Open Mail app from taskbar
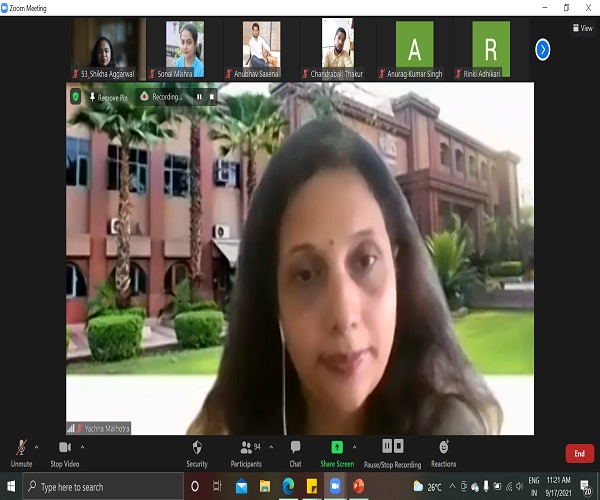Viewport: 600px width, 500px height. coord(241,487)
